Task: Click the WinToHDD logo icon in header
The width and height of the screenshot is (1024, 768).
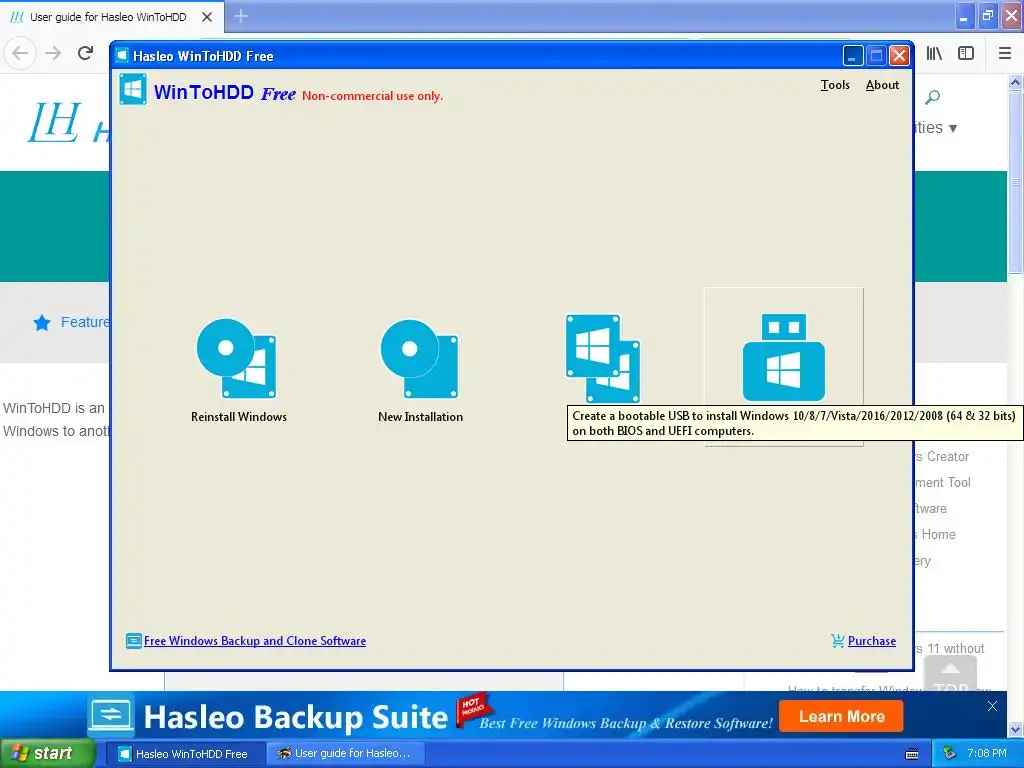Action: pyautogui.click(x=133, y=89)
